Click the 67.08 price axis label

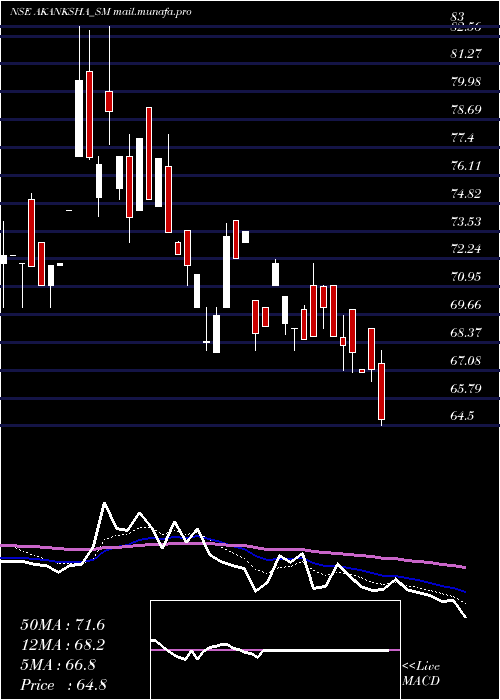[467, 361]
